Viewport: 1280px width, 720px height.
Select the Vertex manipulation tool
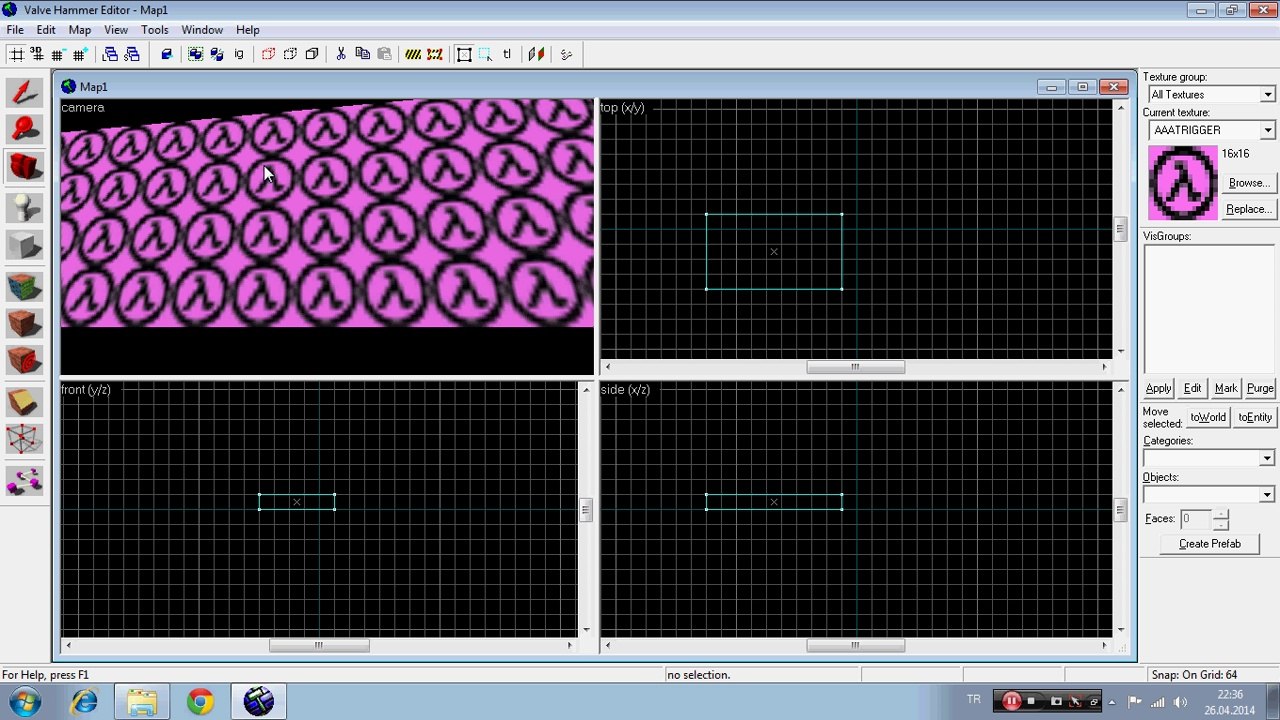point(25,440)
